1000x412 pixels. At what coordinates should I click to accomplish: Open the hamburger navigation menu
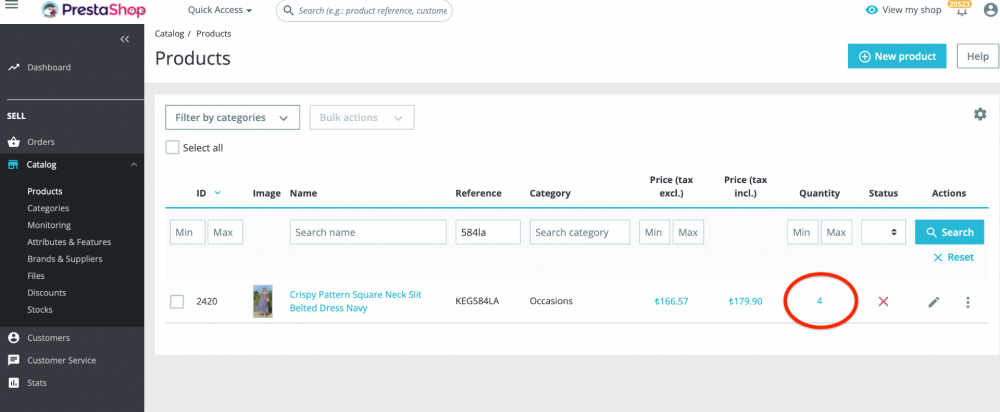coord(11,9)
